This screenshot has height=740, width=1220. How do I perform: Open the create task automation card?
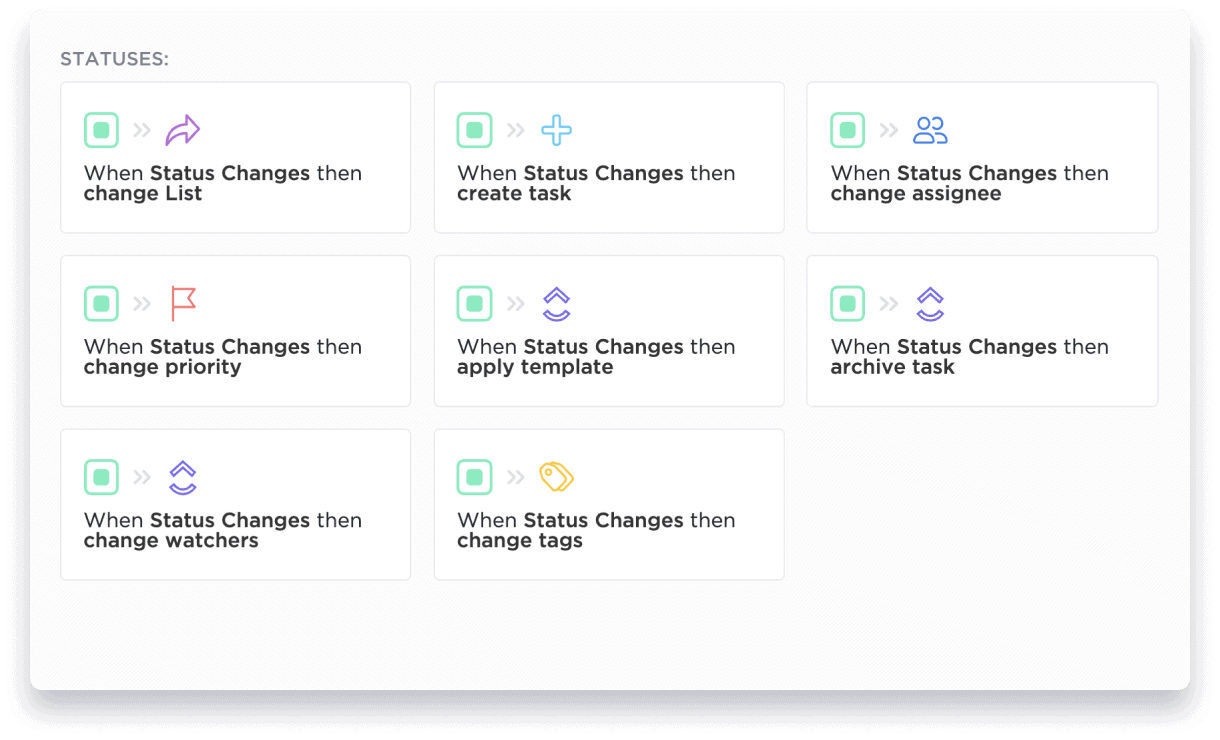tap(609, 157)
